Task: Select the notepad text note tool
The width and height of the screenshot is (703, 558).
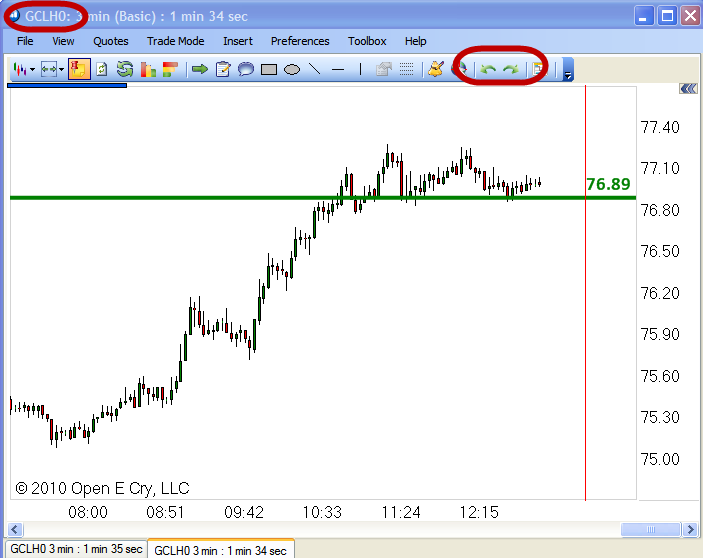Action: (x=223, y=69)
